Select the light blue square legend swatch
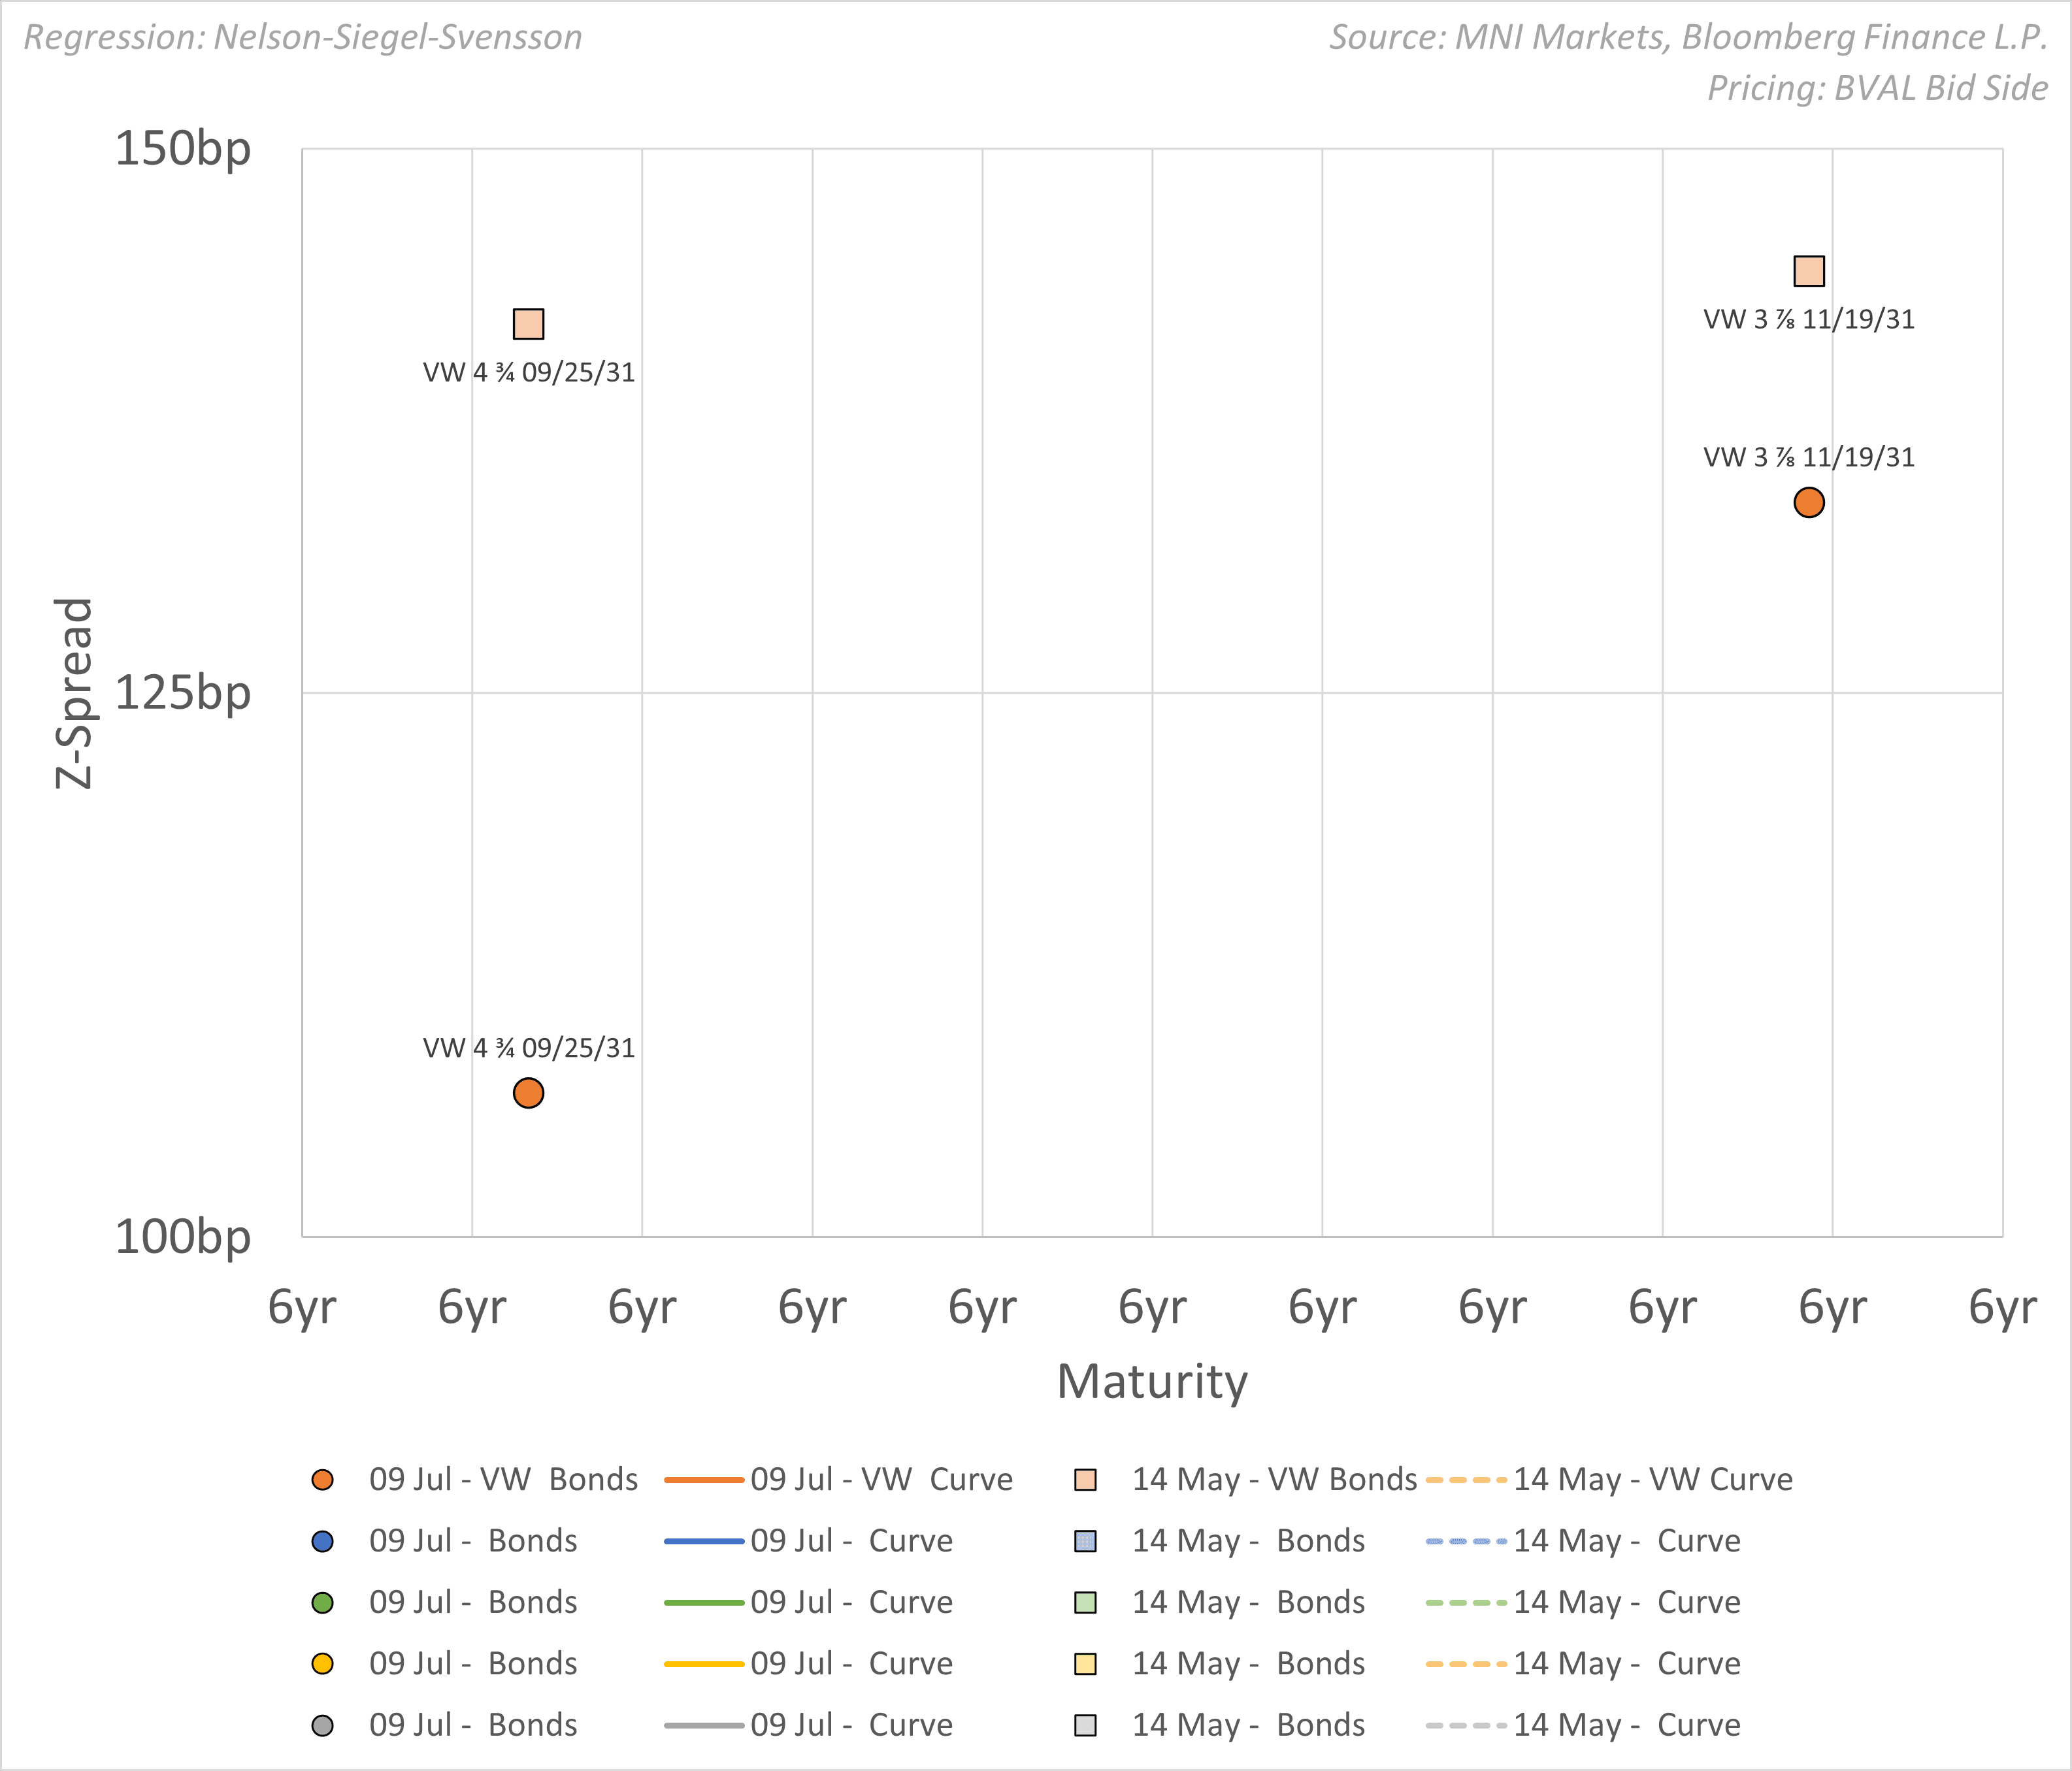 1085,1541
